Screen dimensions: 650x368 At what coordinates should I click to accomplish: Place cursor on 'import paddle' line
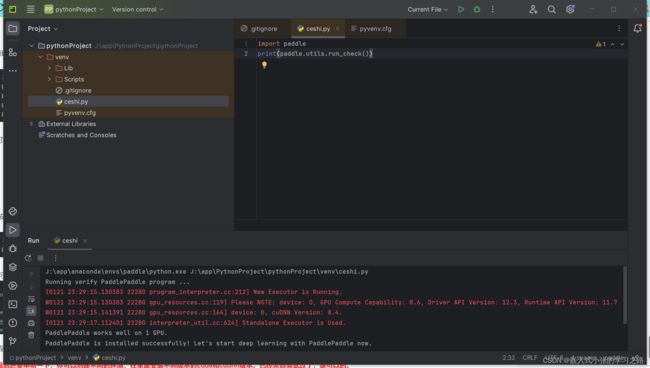282,44
